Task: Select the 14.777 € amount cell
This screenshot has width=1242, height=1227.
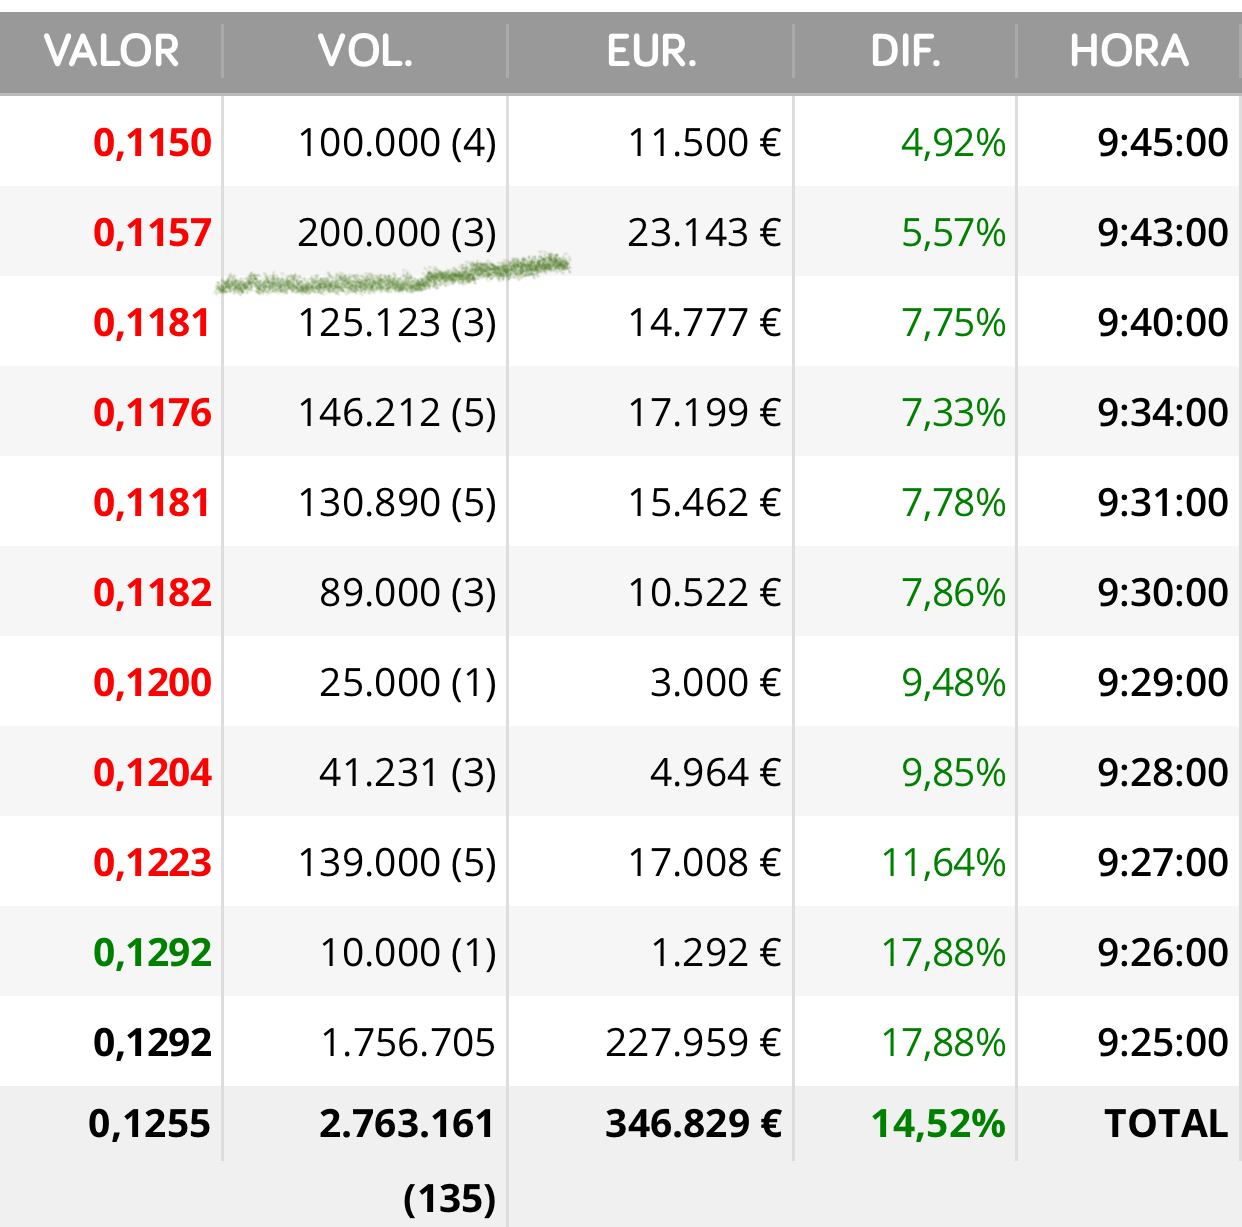Action: point(704,323)
